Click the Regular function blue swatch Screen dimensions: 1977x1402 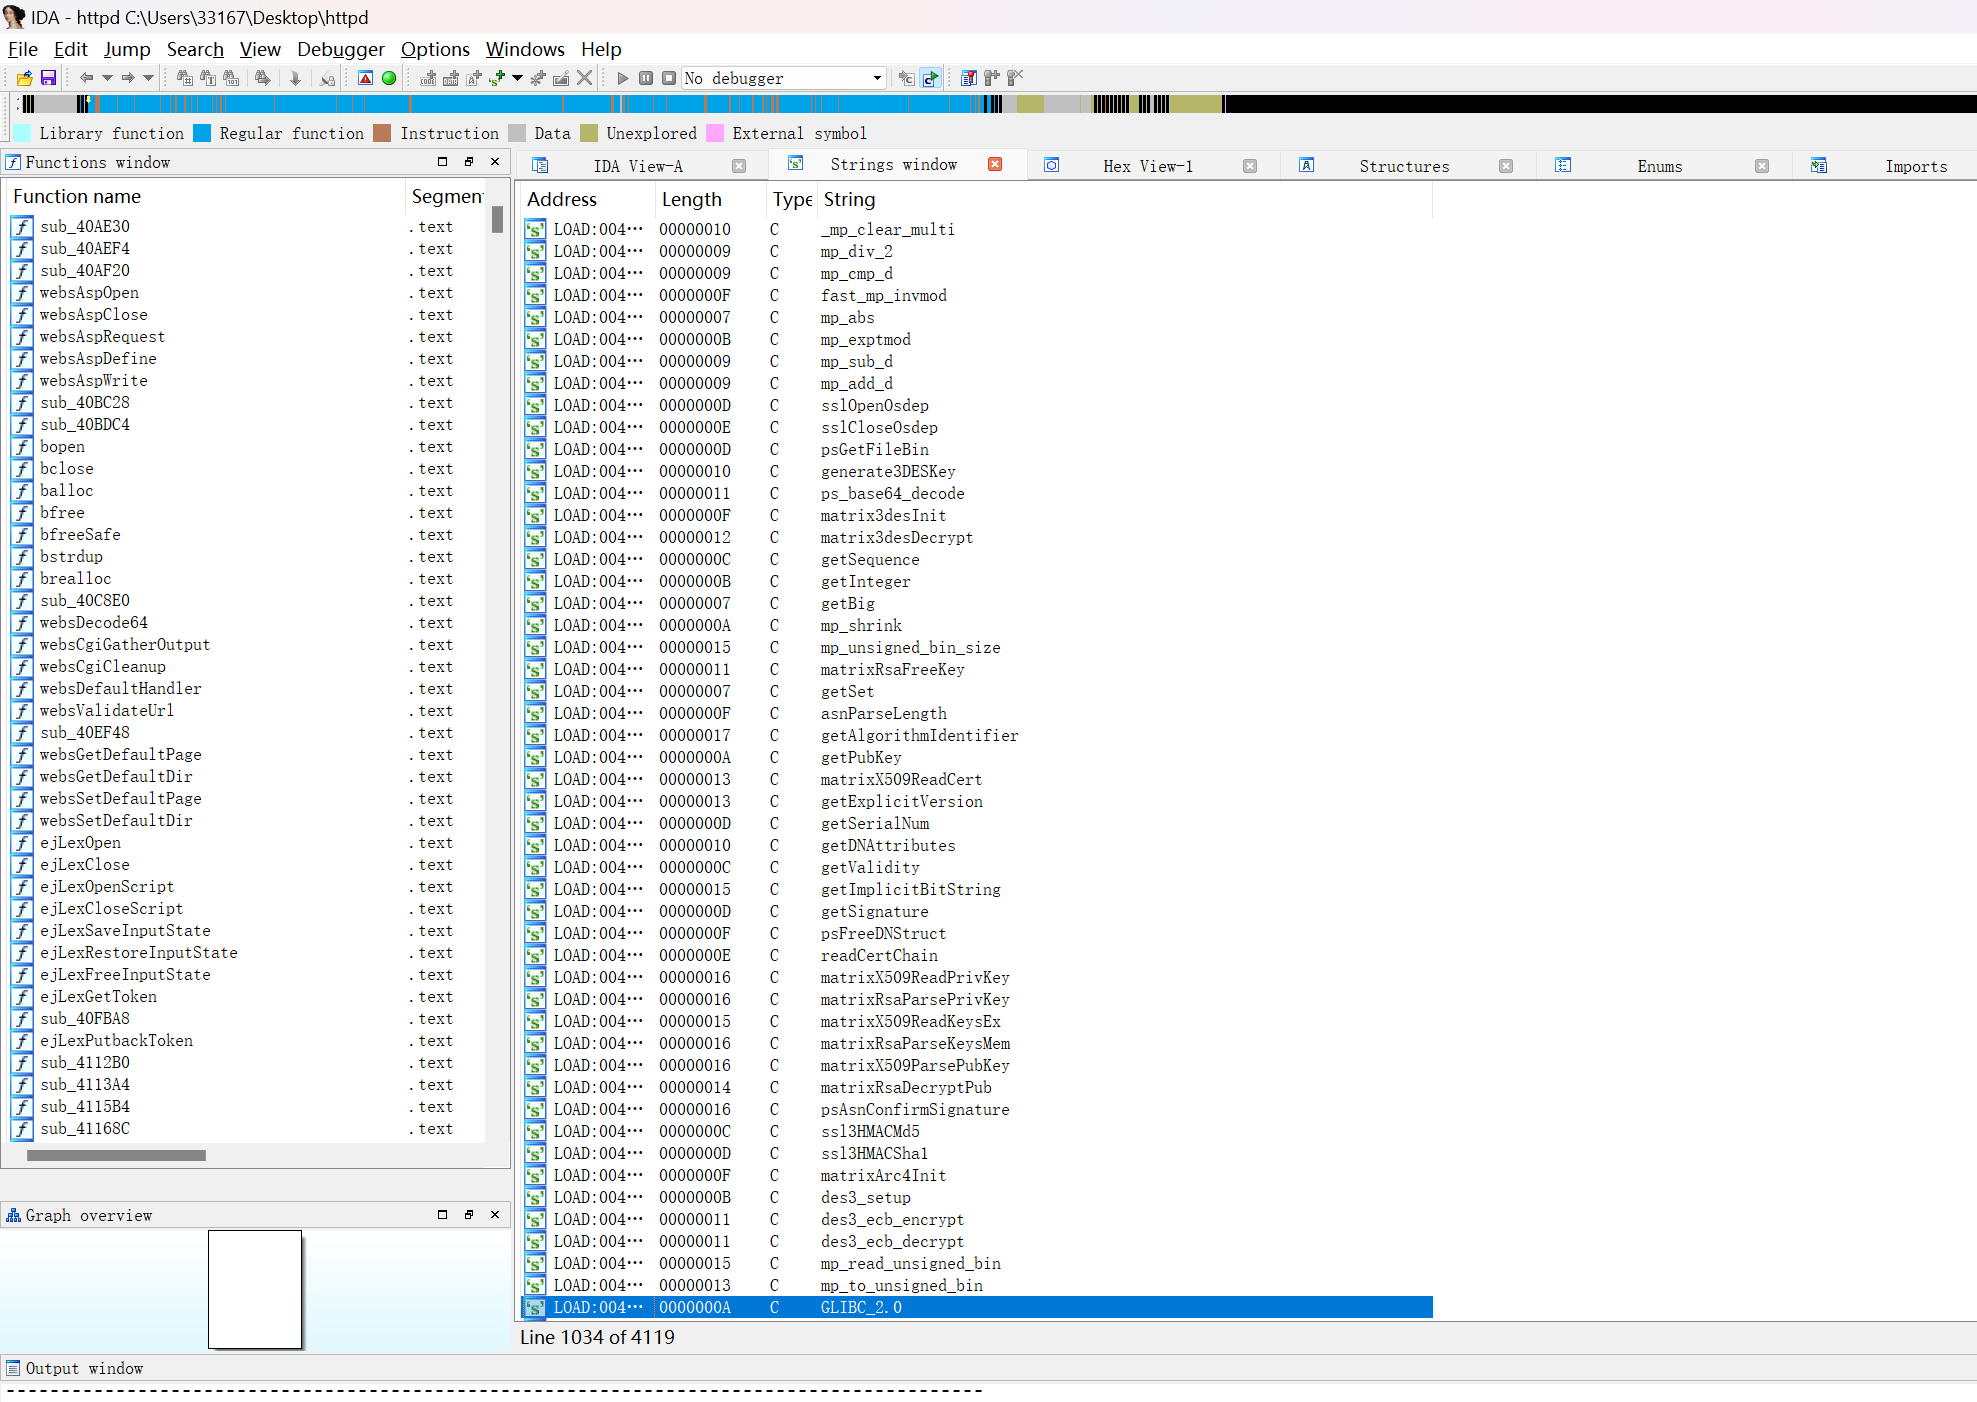pyautogui.click(x=202, y=133)
